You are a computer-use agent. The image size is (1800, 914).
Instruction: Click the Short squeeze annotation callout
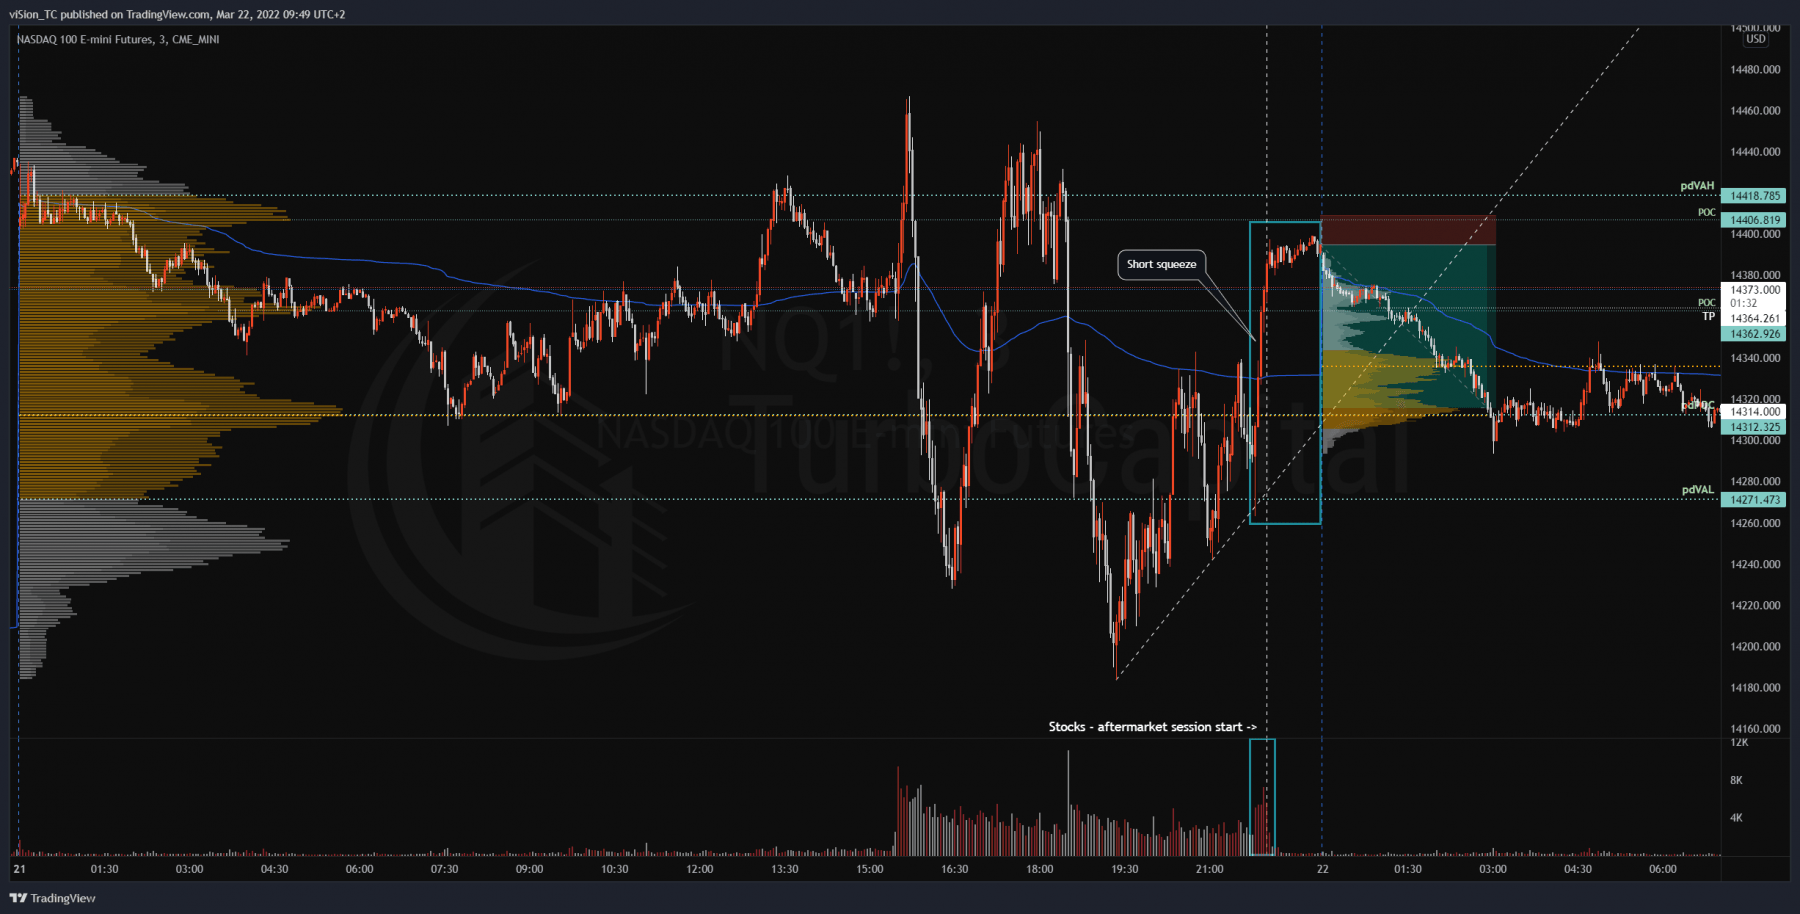coord(1162,264)
